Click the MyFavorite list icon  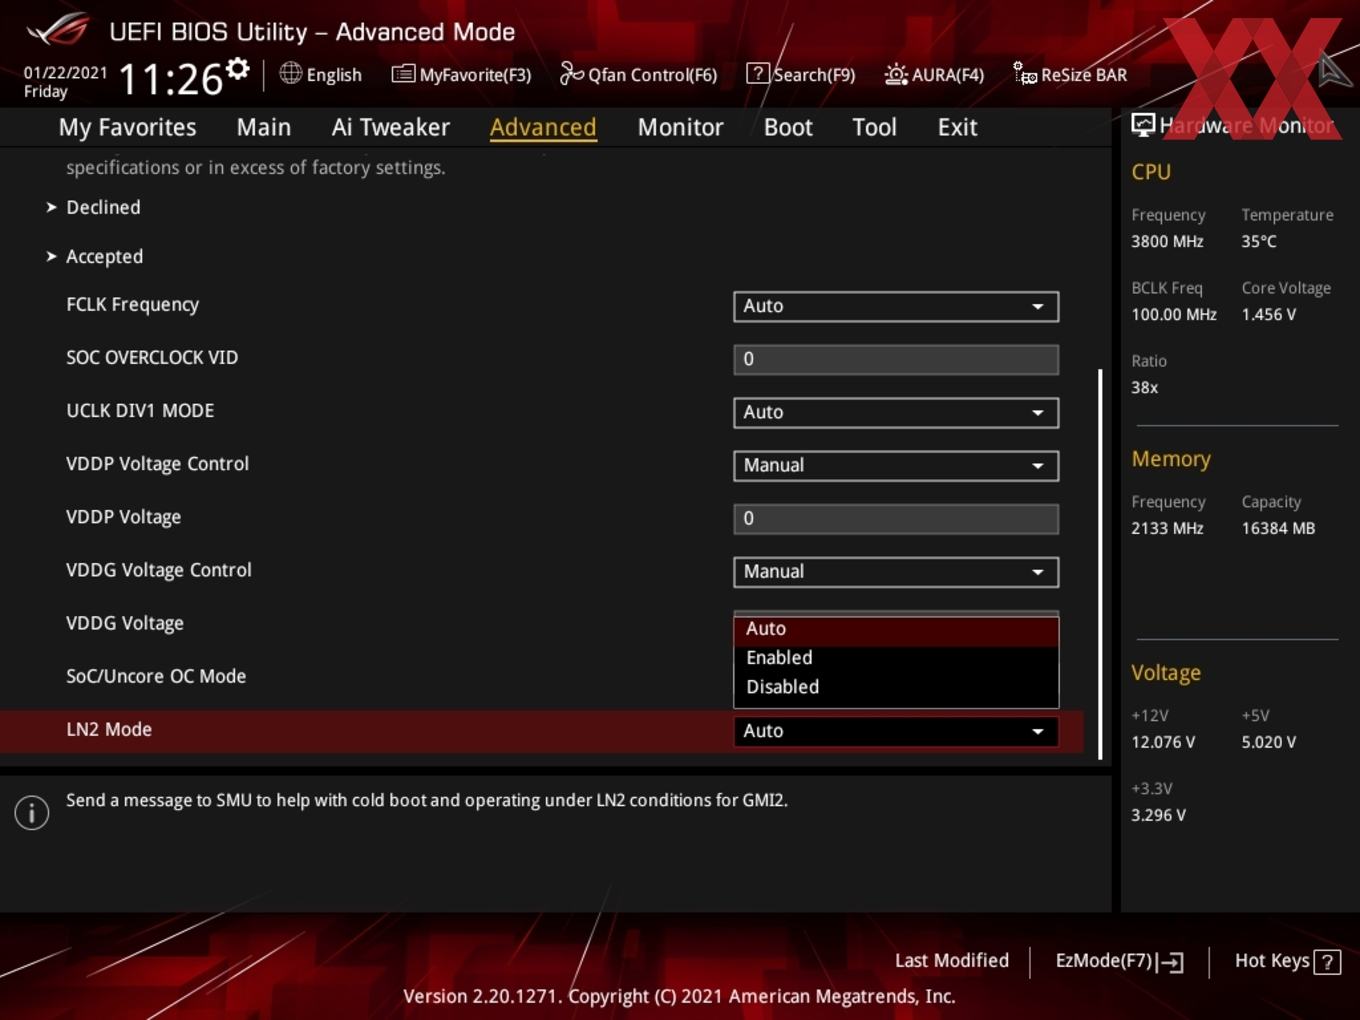coord(403,74)
